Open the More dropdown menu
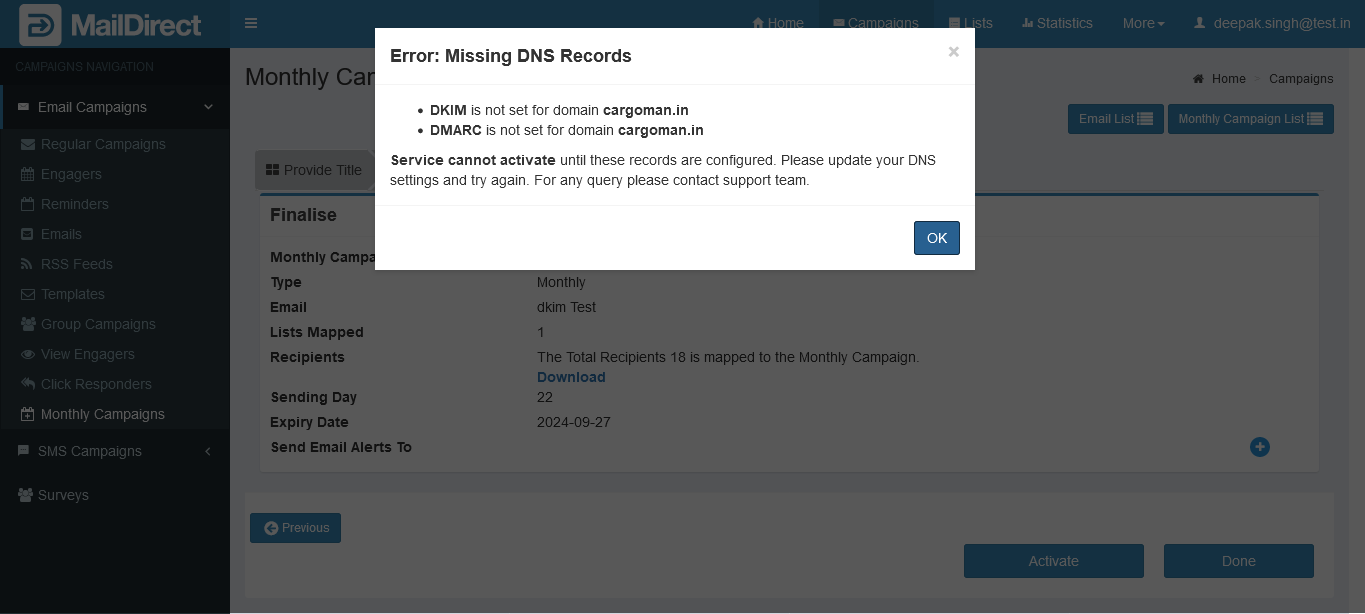This screenshot has height=614, width=1365. click(x=1143, y=23)
